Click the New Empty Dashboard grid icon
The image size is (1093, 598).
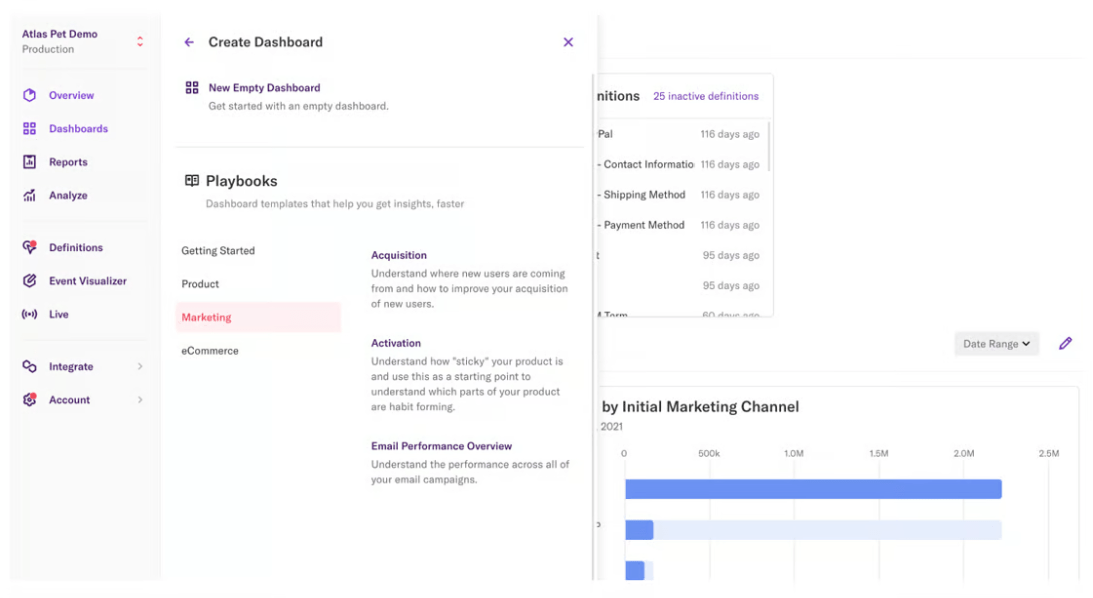(x=192, y=88)
